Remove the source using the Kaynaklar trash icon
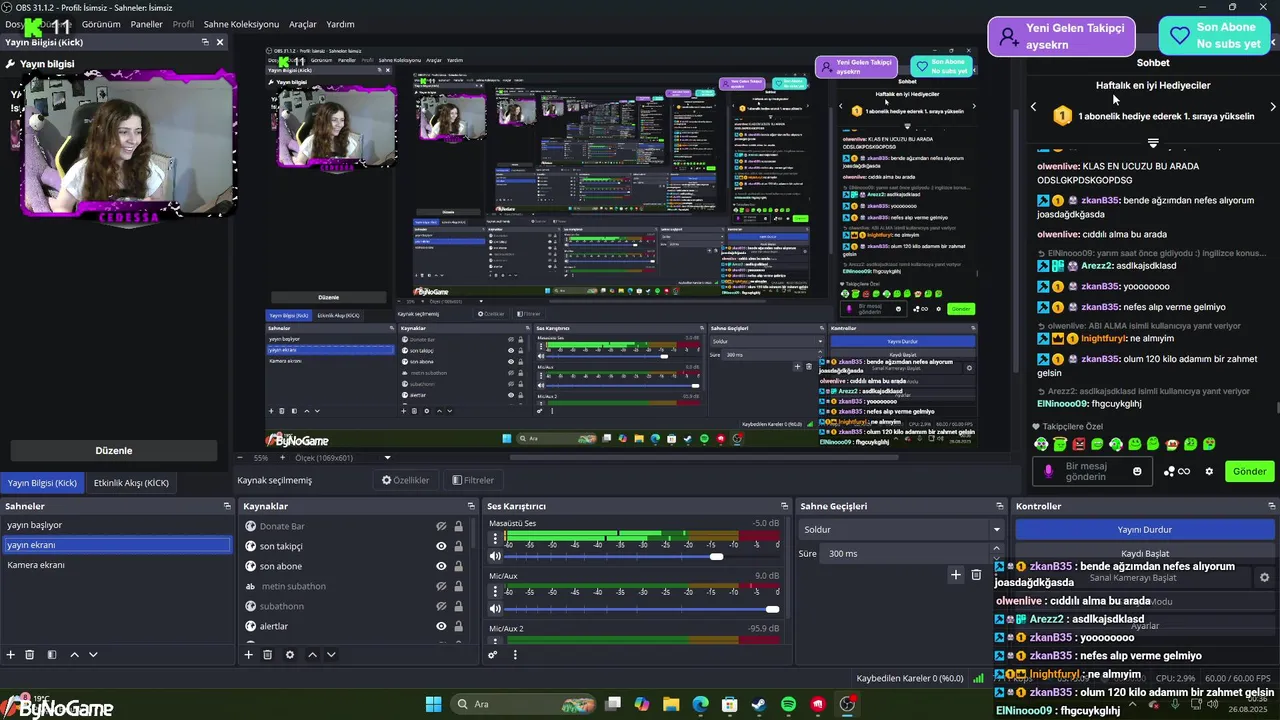Screen dimensions: 1280x720 (x=268, y=655)
